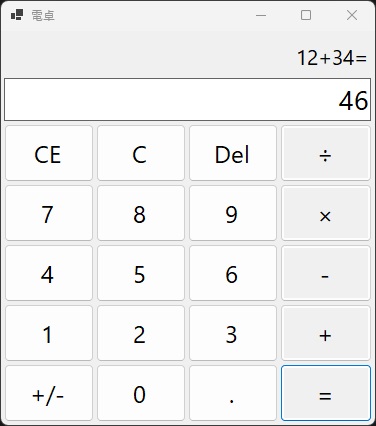
Task: Click the decimal point button
Action: pos(233,393)
